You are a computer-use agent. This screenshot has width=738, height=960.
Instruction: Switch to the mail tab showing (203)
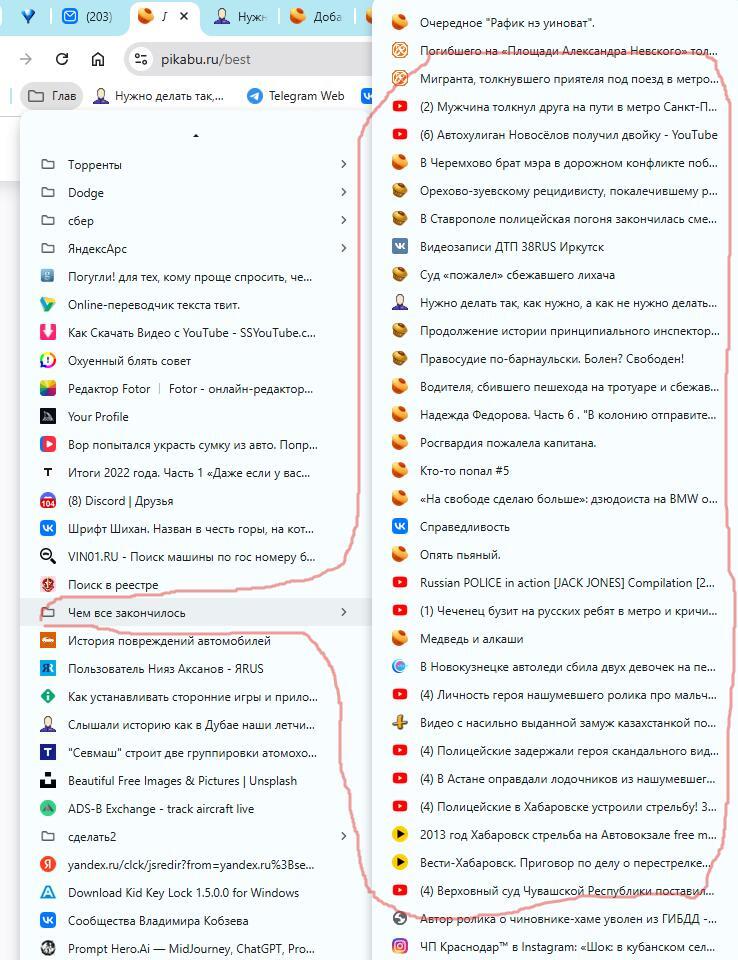(x=88, y=16)
